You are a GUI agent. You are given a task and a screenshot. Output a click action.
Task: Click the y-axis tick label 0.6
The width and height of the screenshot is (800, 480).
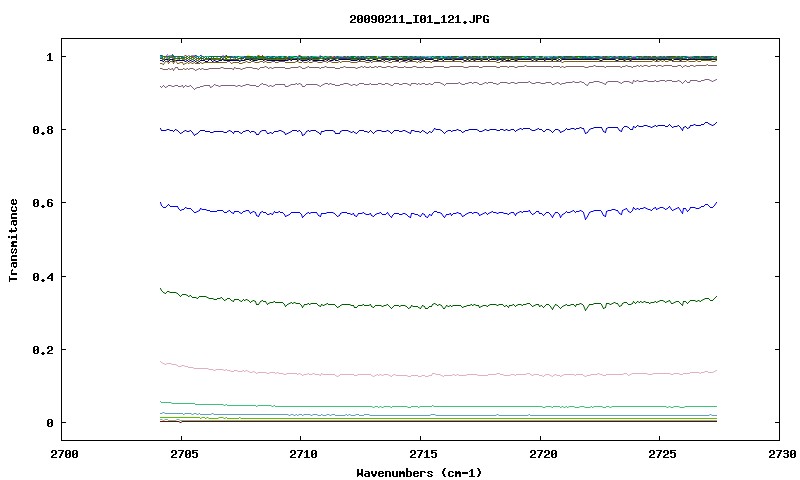(43, 203)
